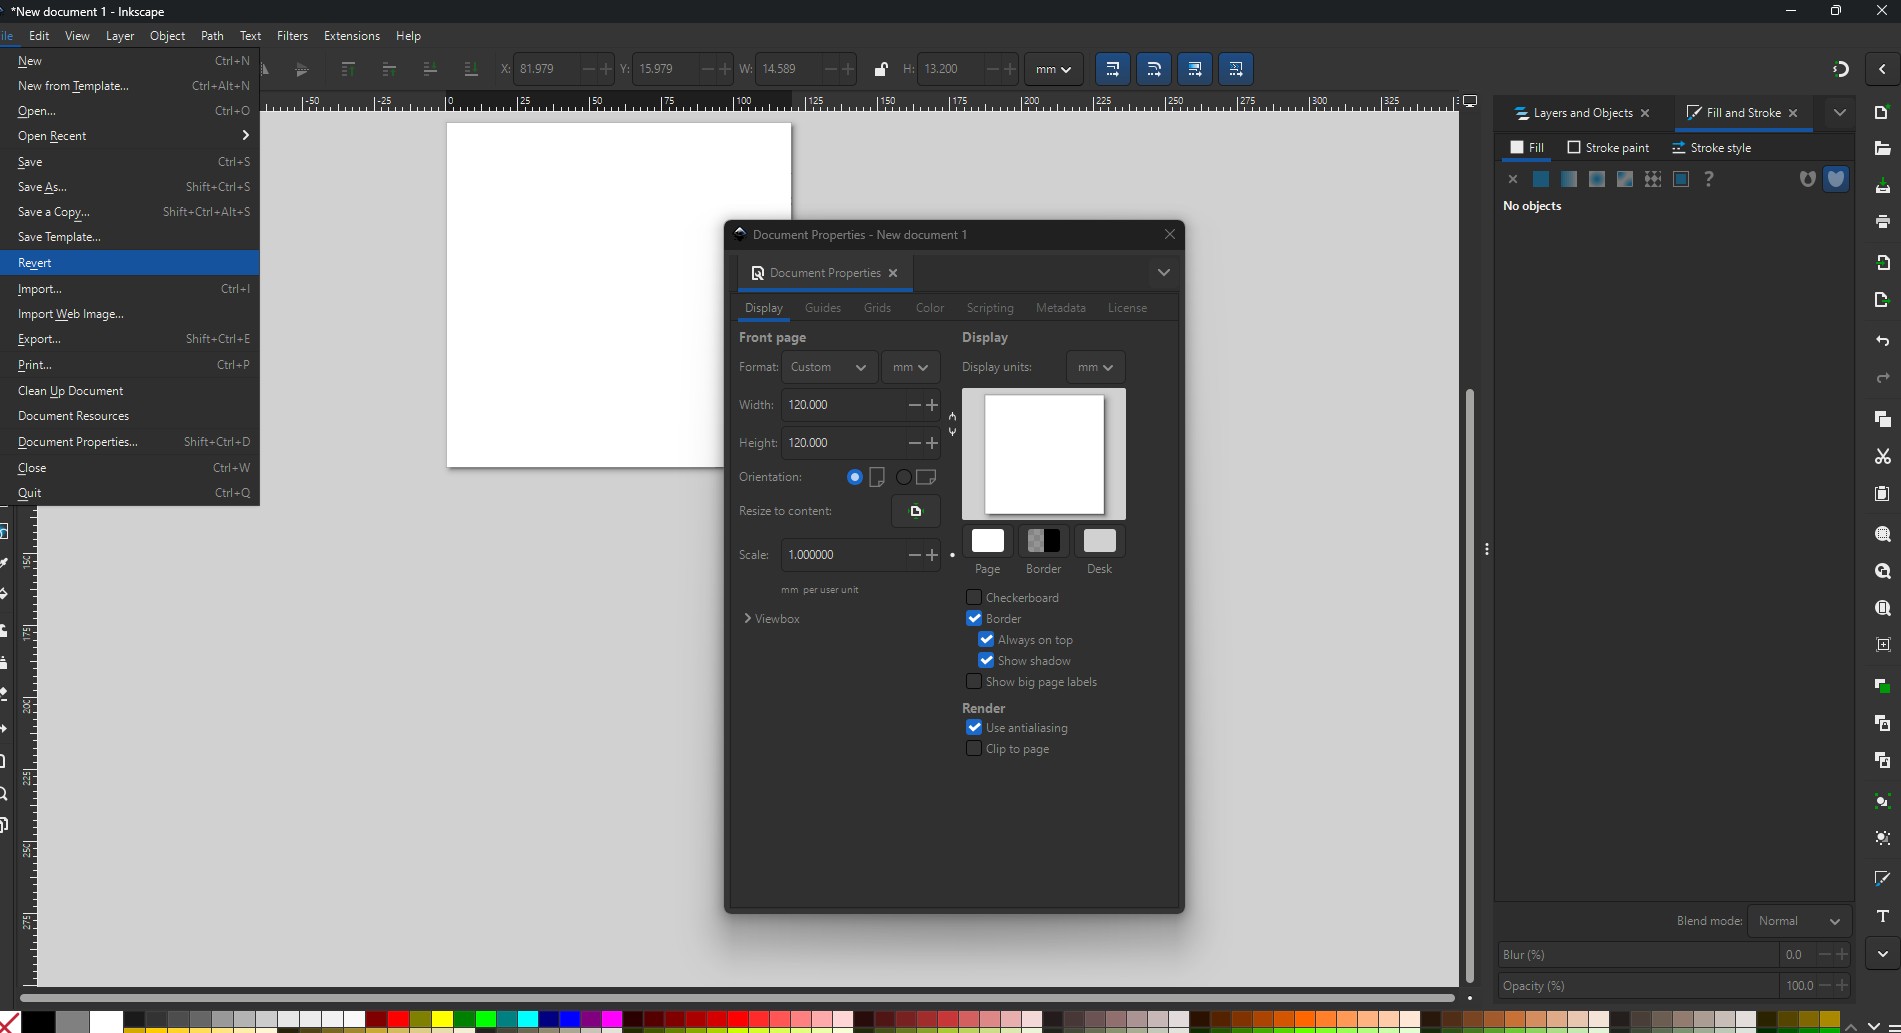The width and height of the screenshot is (1901, 1033).
Task: Click the Desk color swatch
Action: pyautogui.click(x=1099, y=541)
